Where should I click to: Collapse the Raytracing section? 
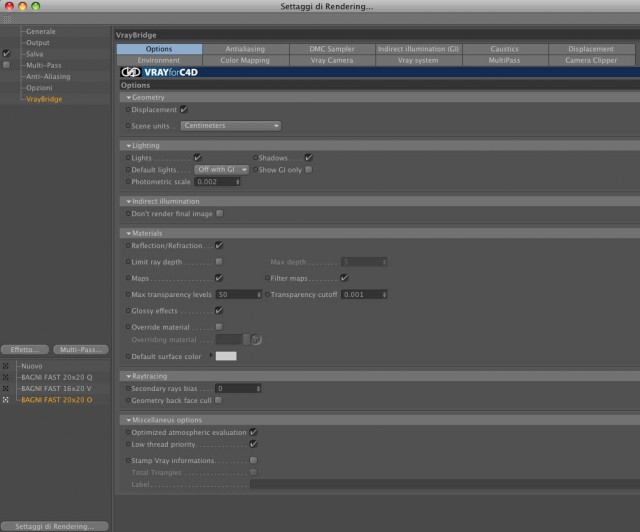pyautogui.click(x=129, y=376)
